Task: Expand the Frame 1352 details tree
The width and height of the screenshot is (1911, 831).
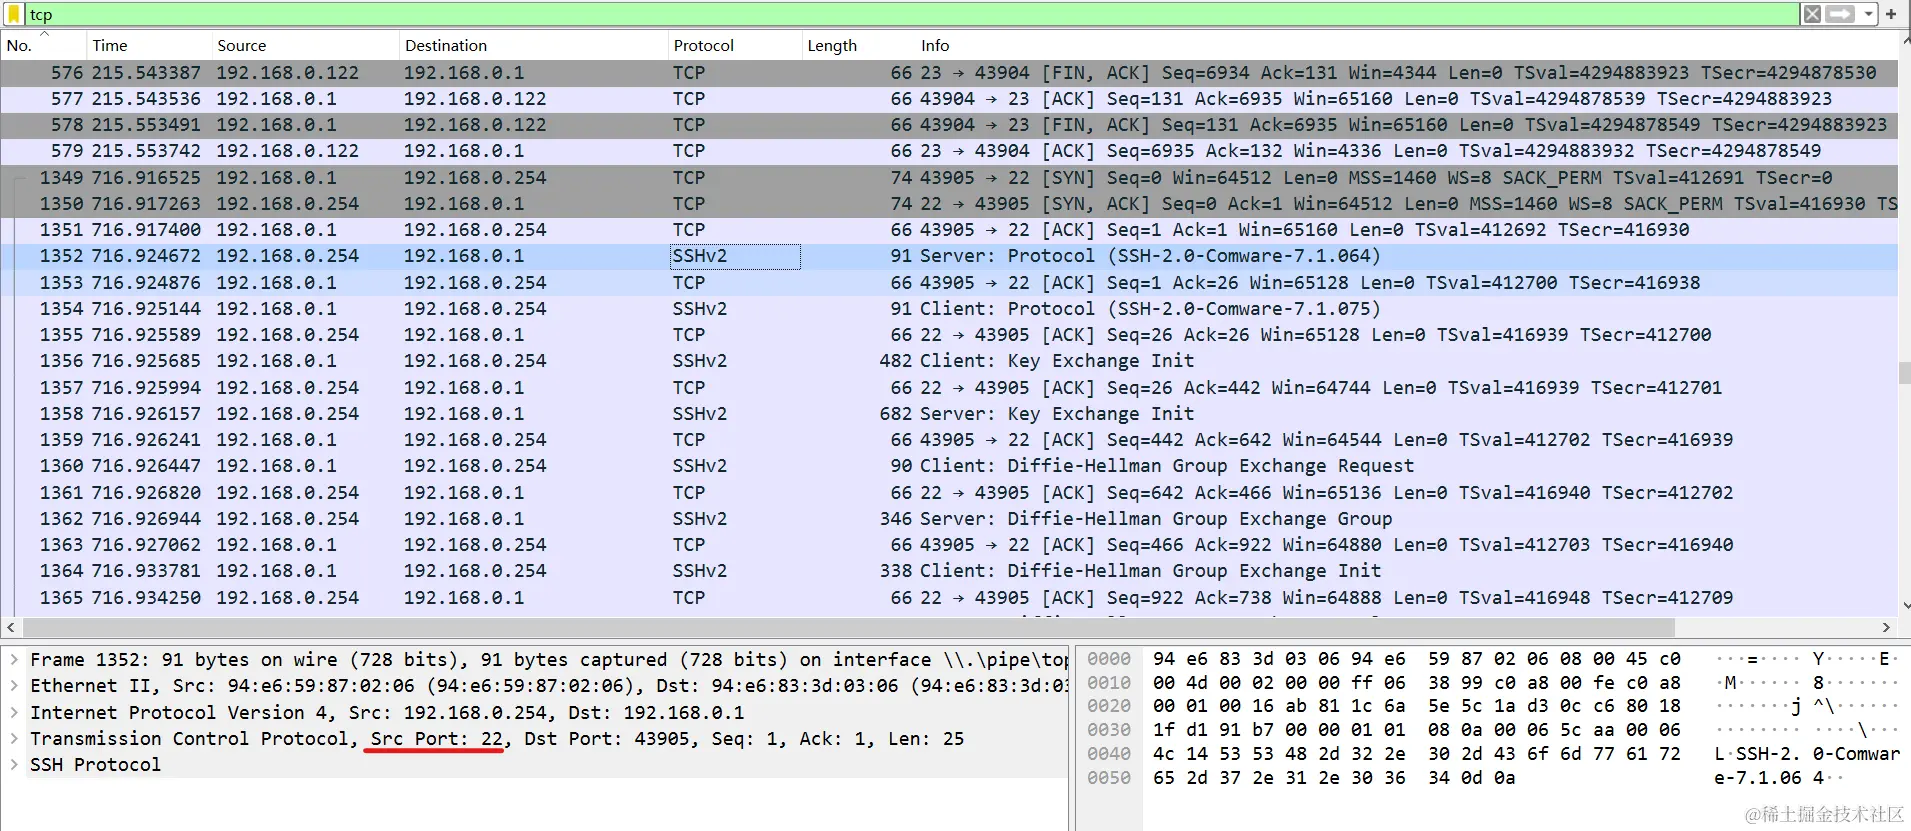Action: tap(14, 660)
